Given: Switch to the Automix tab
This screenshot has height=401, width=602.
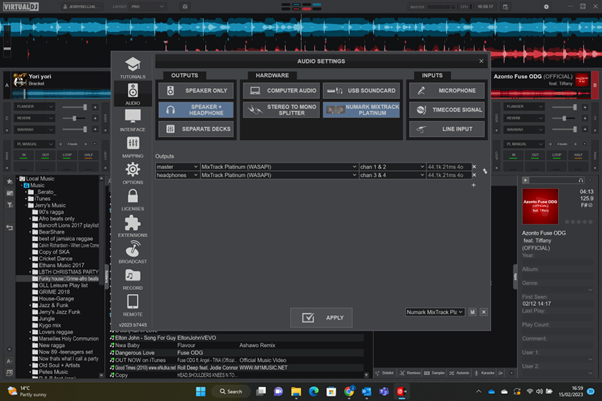Looking at the screenshot, I should [460, 373].
